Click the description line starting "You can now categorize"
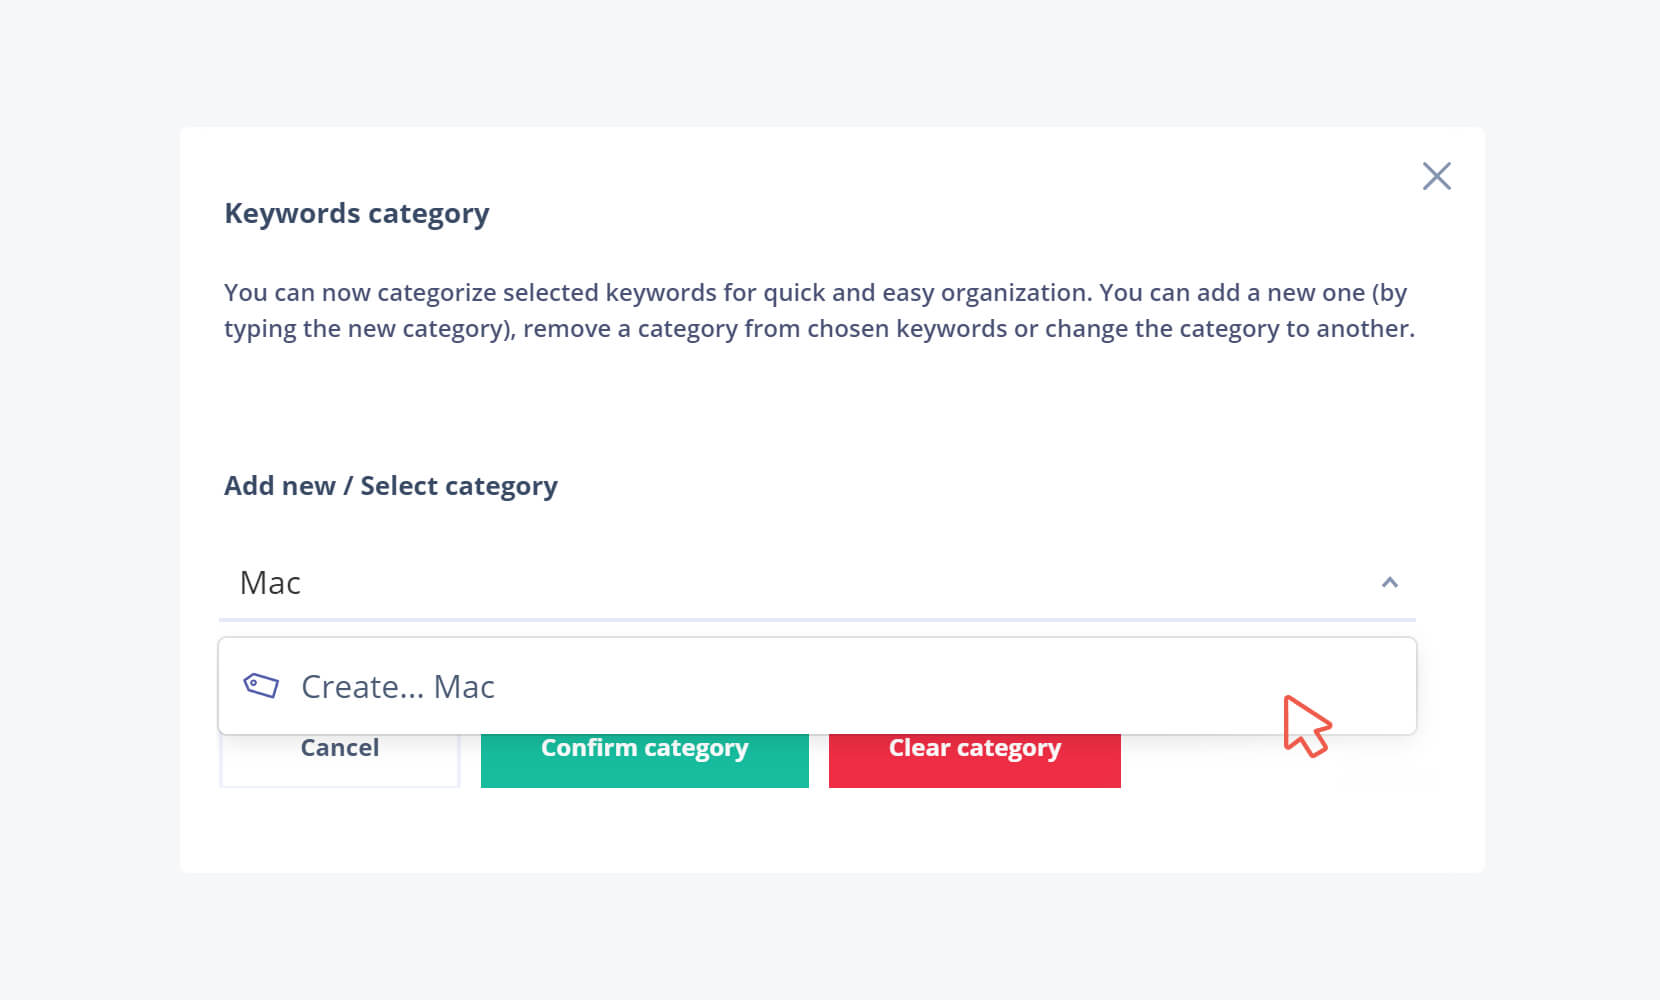The width and height of the screenshot is (1660, 1000). [x=815, y=293]
